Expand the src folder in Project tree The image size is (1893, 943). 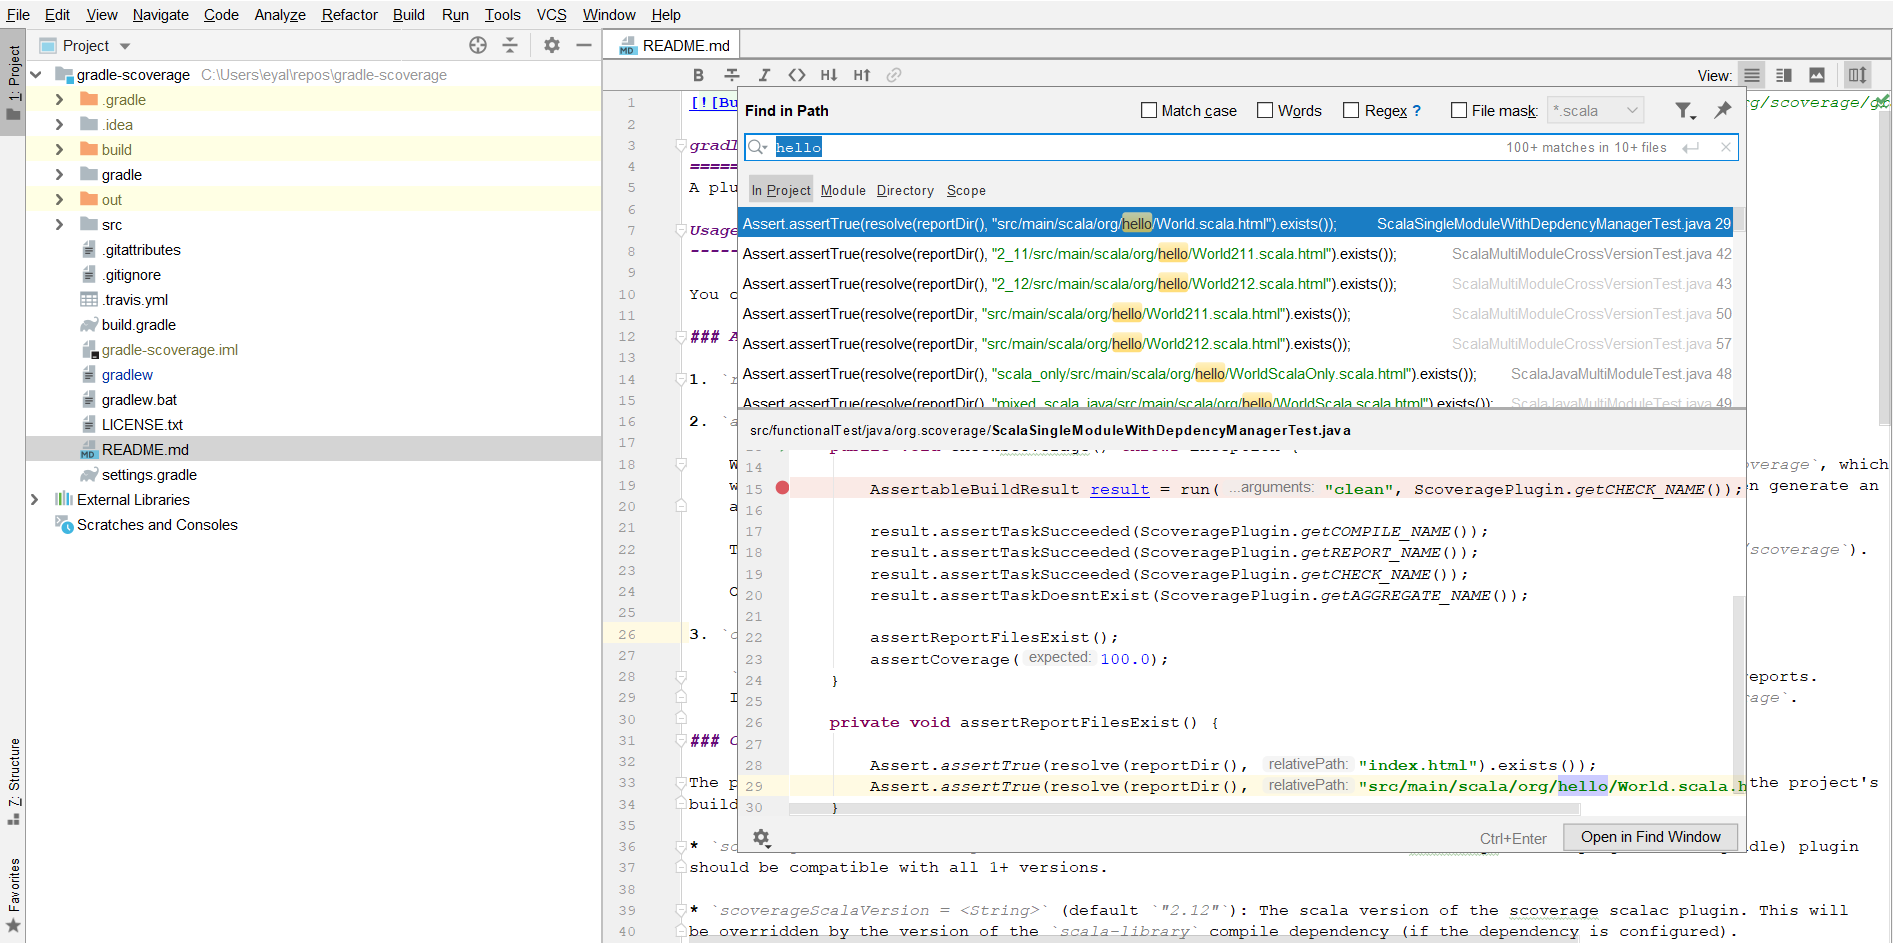[60, 224]
